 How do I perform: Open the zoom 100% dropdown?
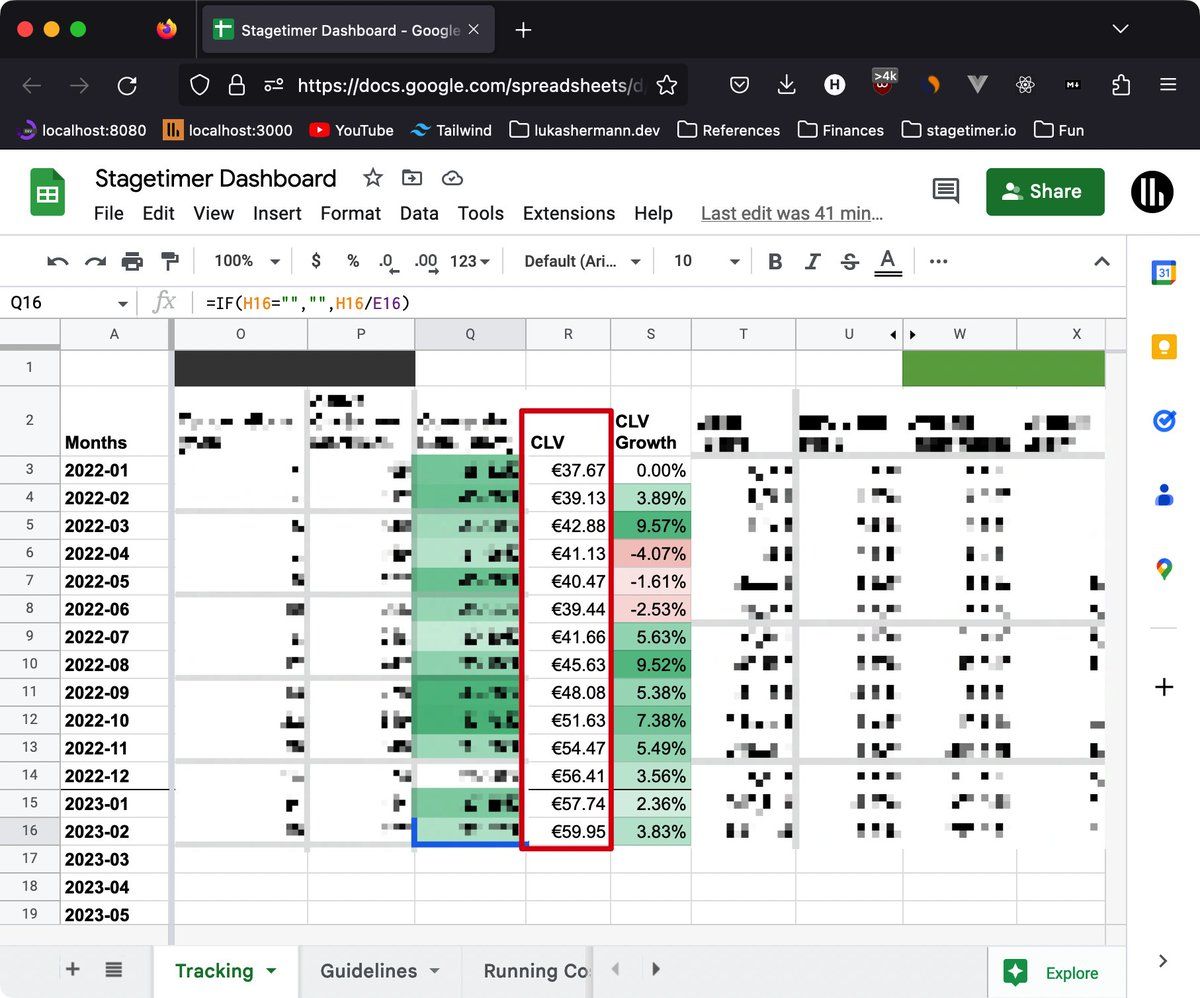(x=247, y=261)
